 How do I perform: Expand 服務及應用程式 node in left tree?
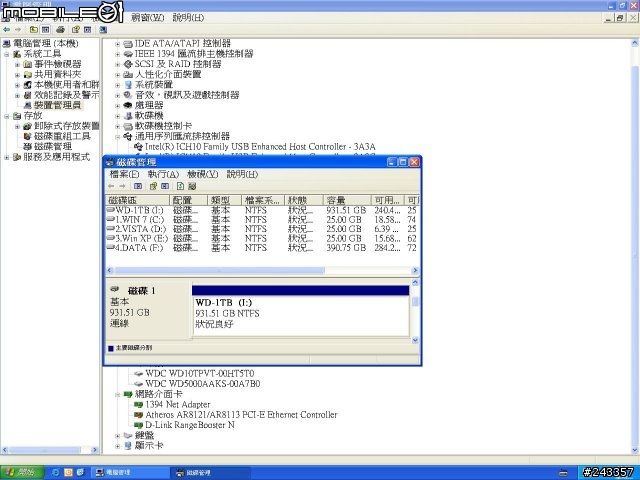click(x=7, y=157)
